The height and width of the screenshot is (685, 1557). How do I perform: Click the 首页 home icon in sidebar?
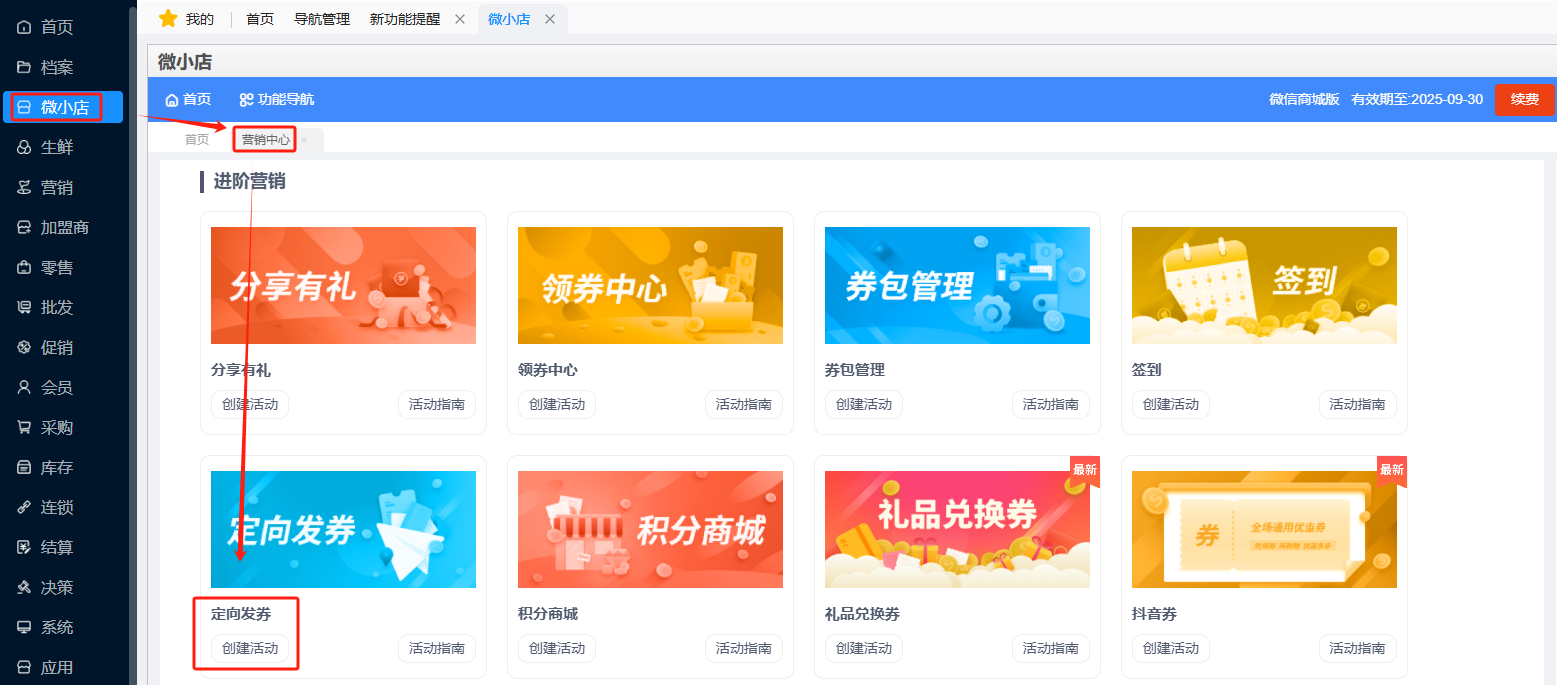point(24,28)
